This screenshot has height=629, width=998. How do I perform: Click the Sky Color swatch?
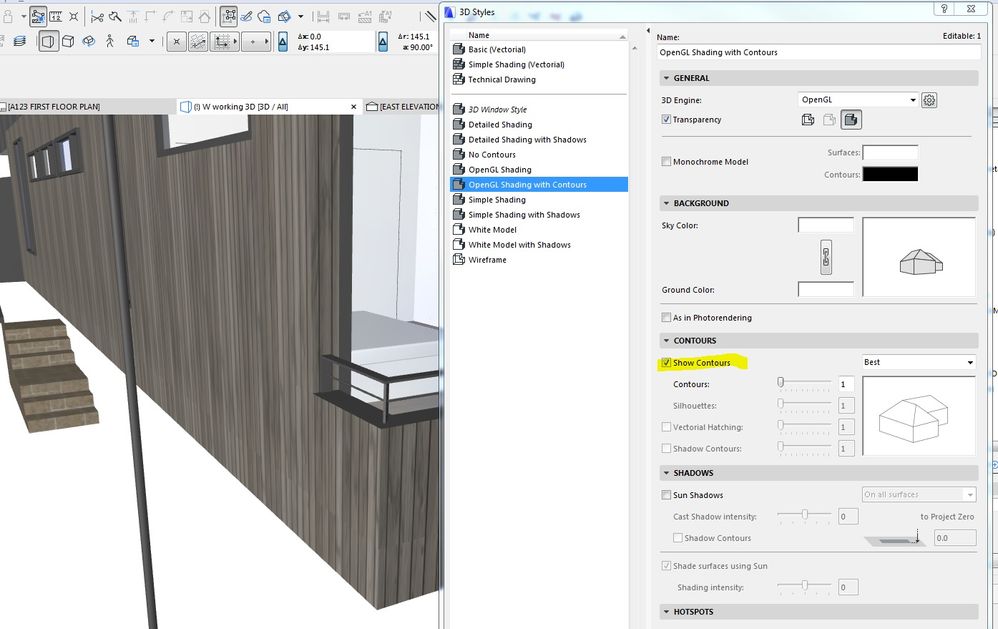825,225
